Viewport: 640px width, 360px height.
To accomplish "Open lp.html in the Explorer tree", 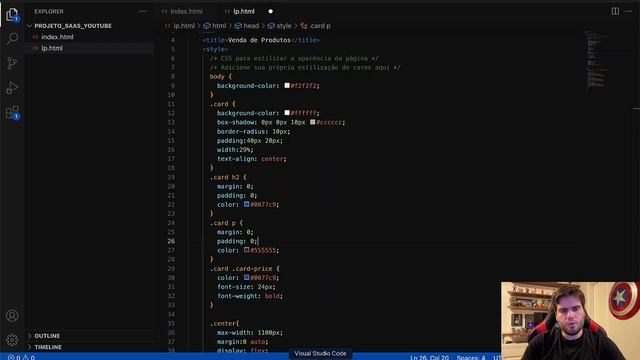I will (52, 48).
